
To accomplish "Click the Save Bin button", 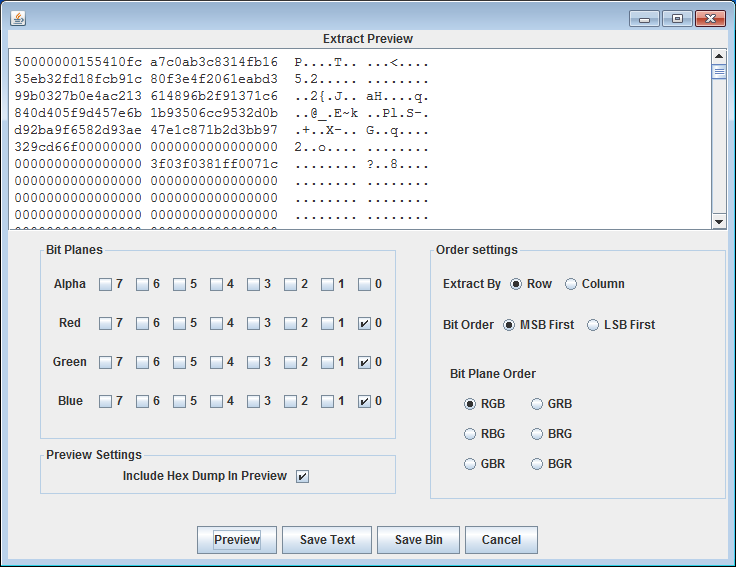I will point(418,540).
